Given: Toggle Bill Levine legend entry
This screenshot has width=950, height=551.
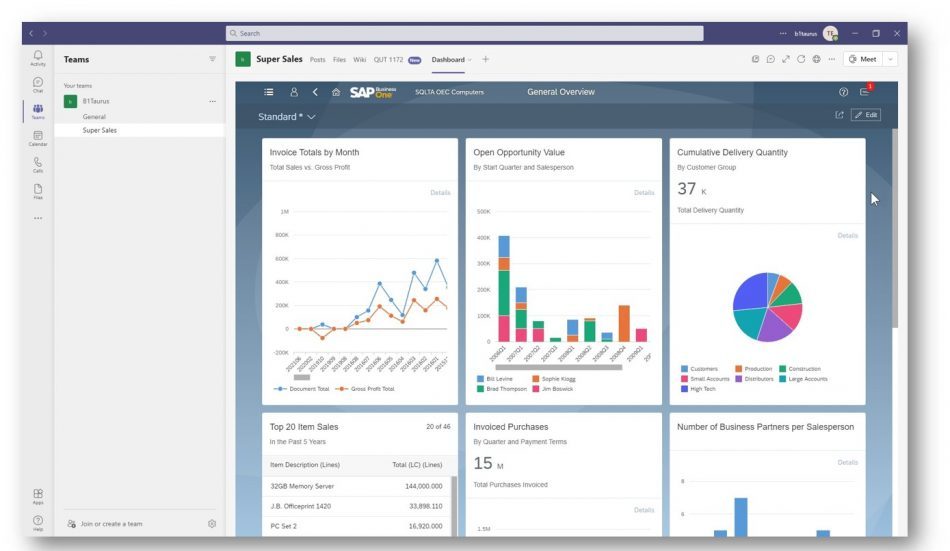Looking at the screenshot, I should pyautogui.click(x=495, y=379).
